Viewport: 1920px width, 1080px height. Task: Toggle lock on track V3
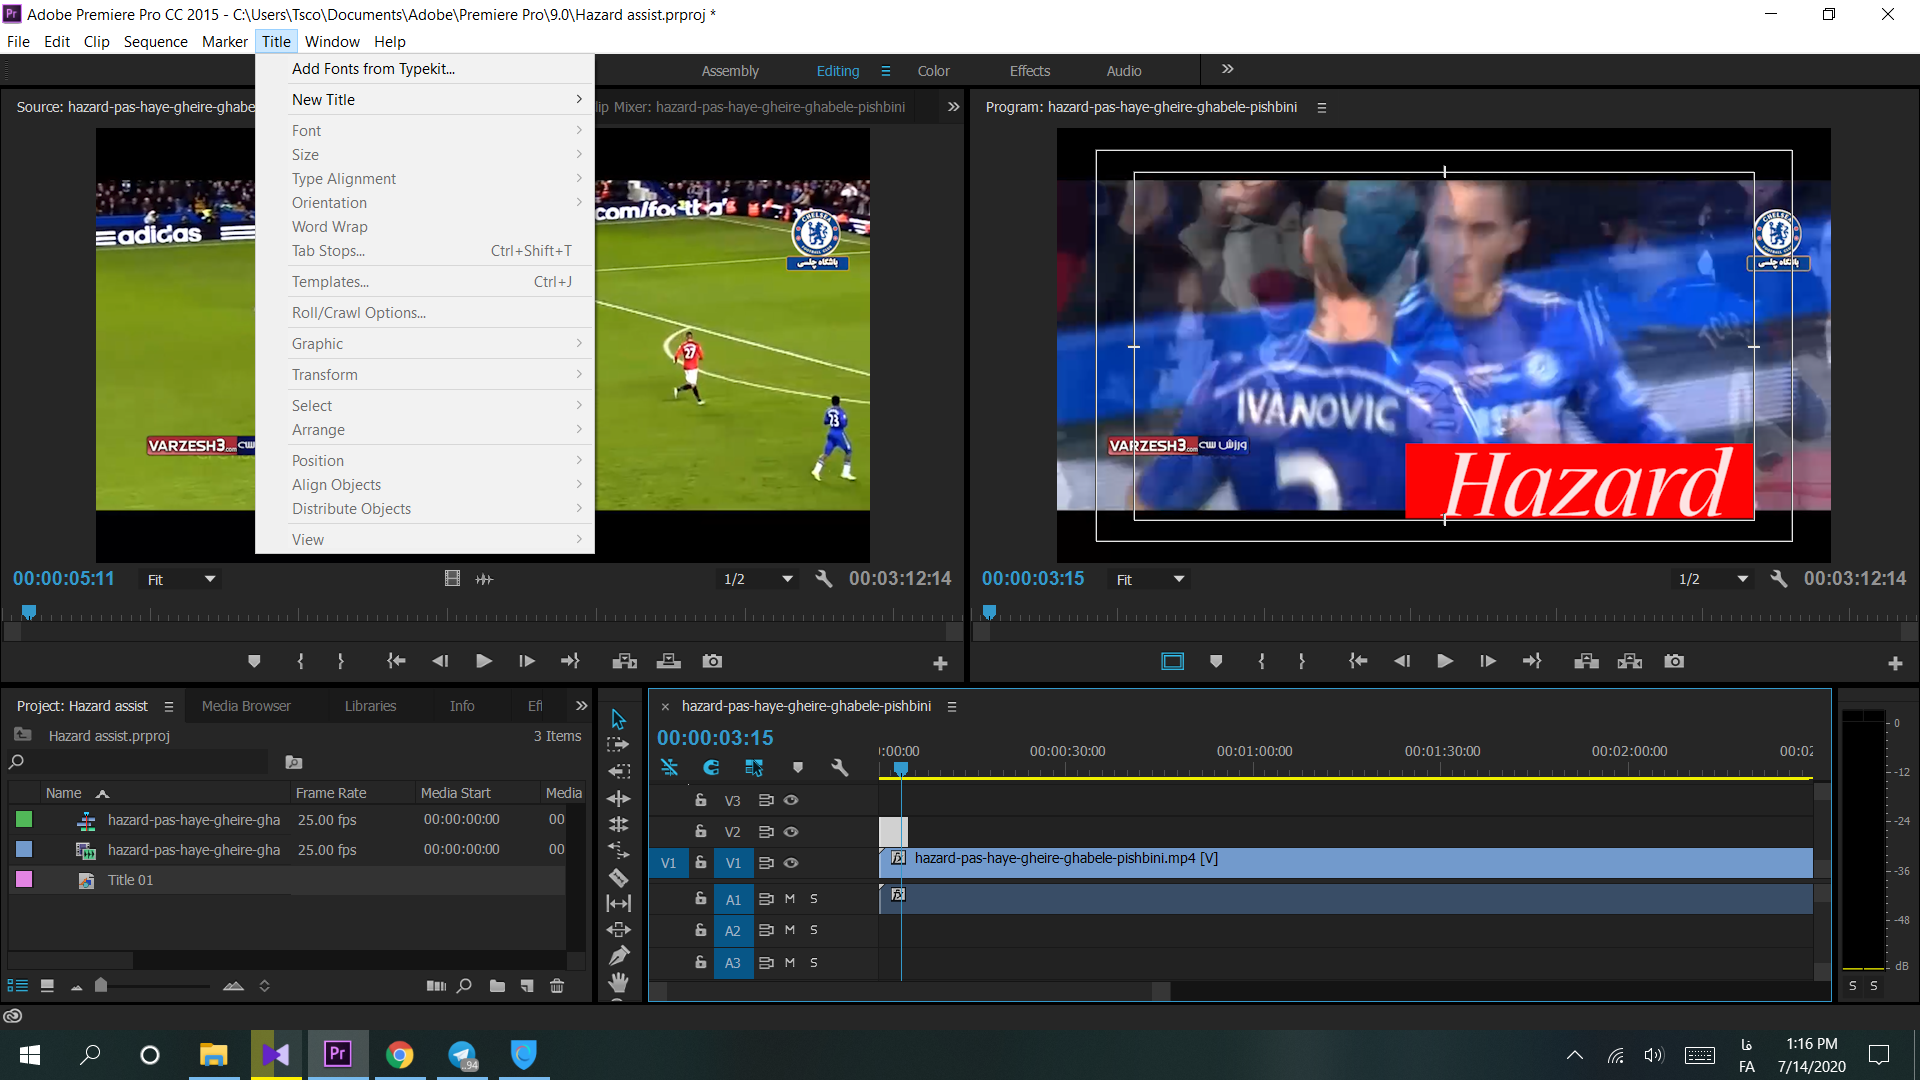(x=701, y=800)
